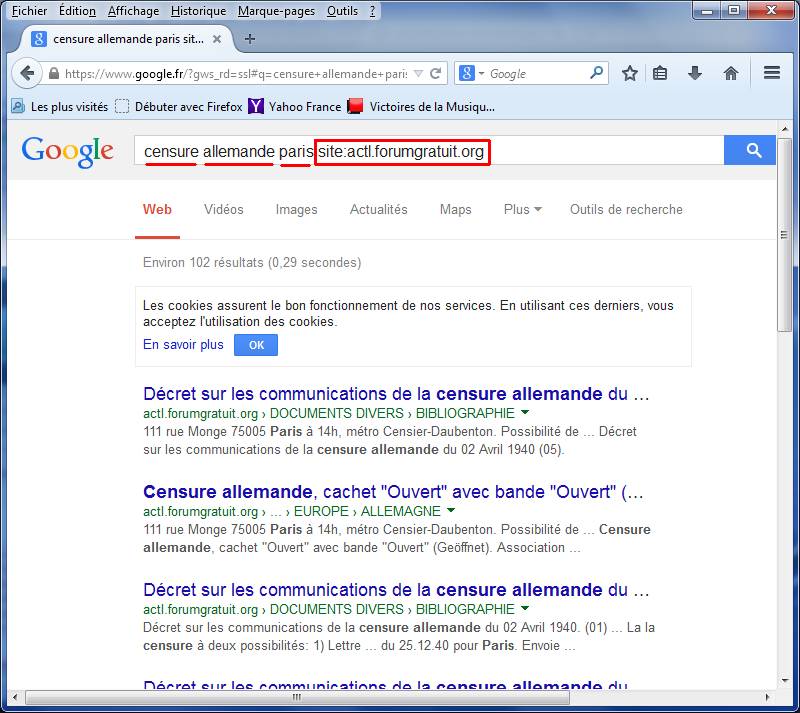Screen dimensions: 800x713
Task: Open a new tab with plus button
Action: tap(249, 39)
